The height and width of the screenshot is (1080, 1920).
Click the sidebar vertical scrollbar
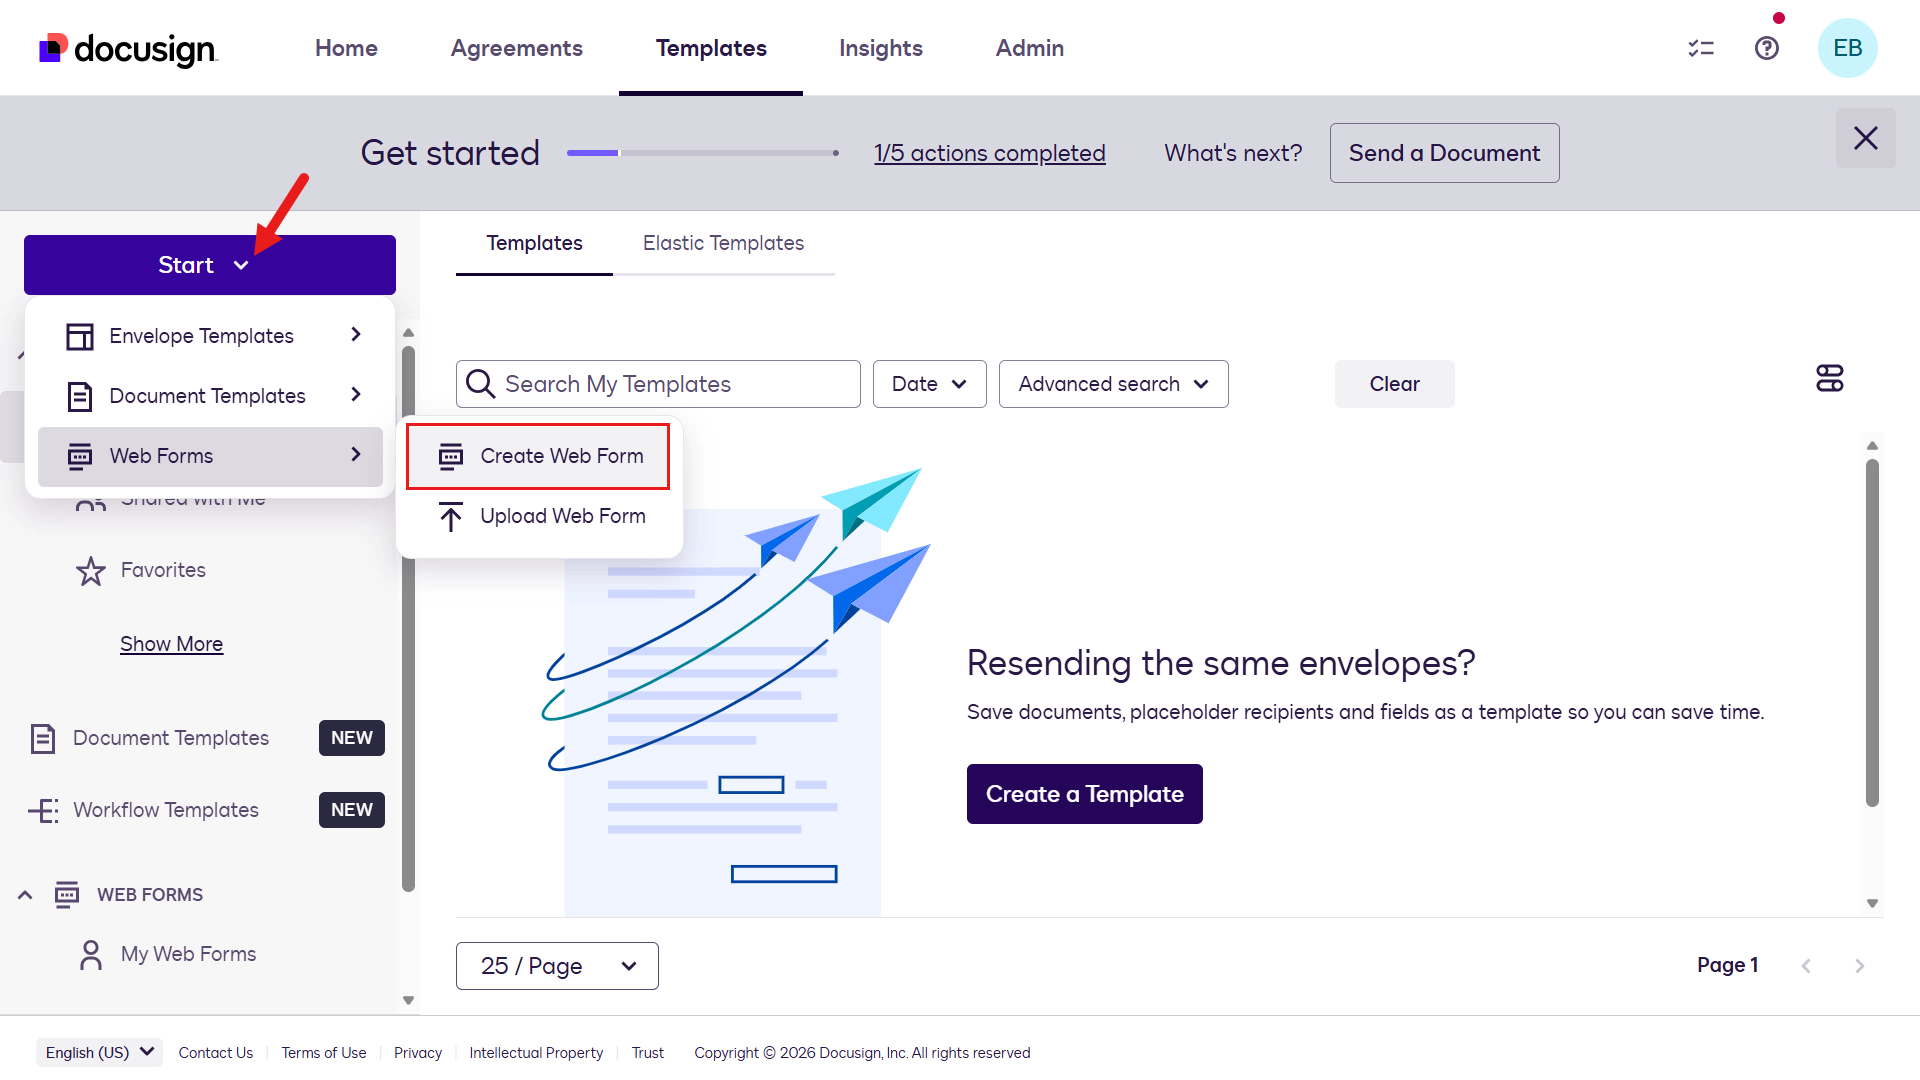(x=408, y=618)
